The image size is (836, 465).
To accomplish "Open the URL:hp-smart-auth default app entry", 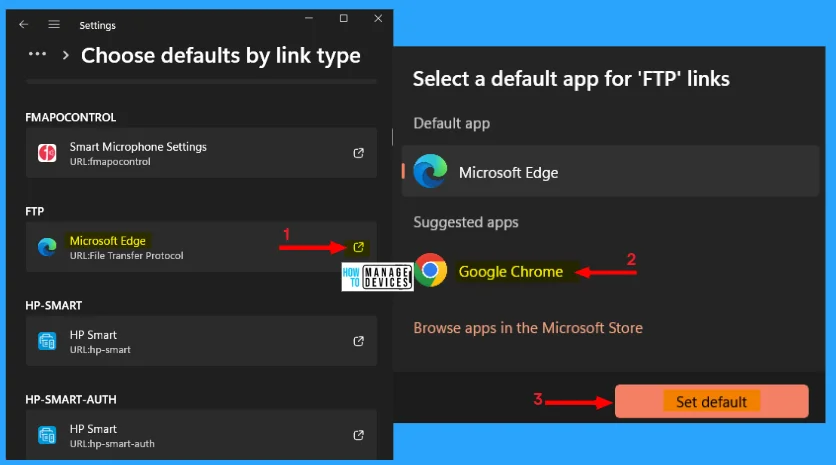I will [x=201, y=435].
